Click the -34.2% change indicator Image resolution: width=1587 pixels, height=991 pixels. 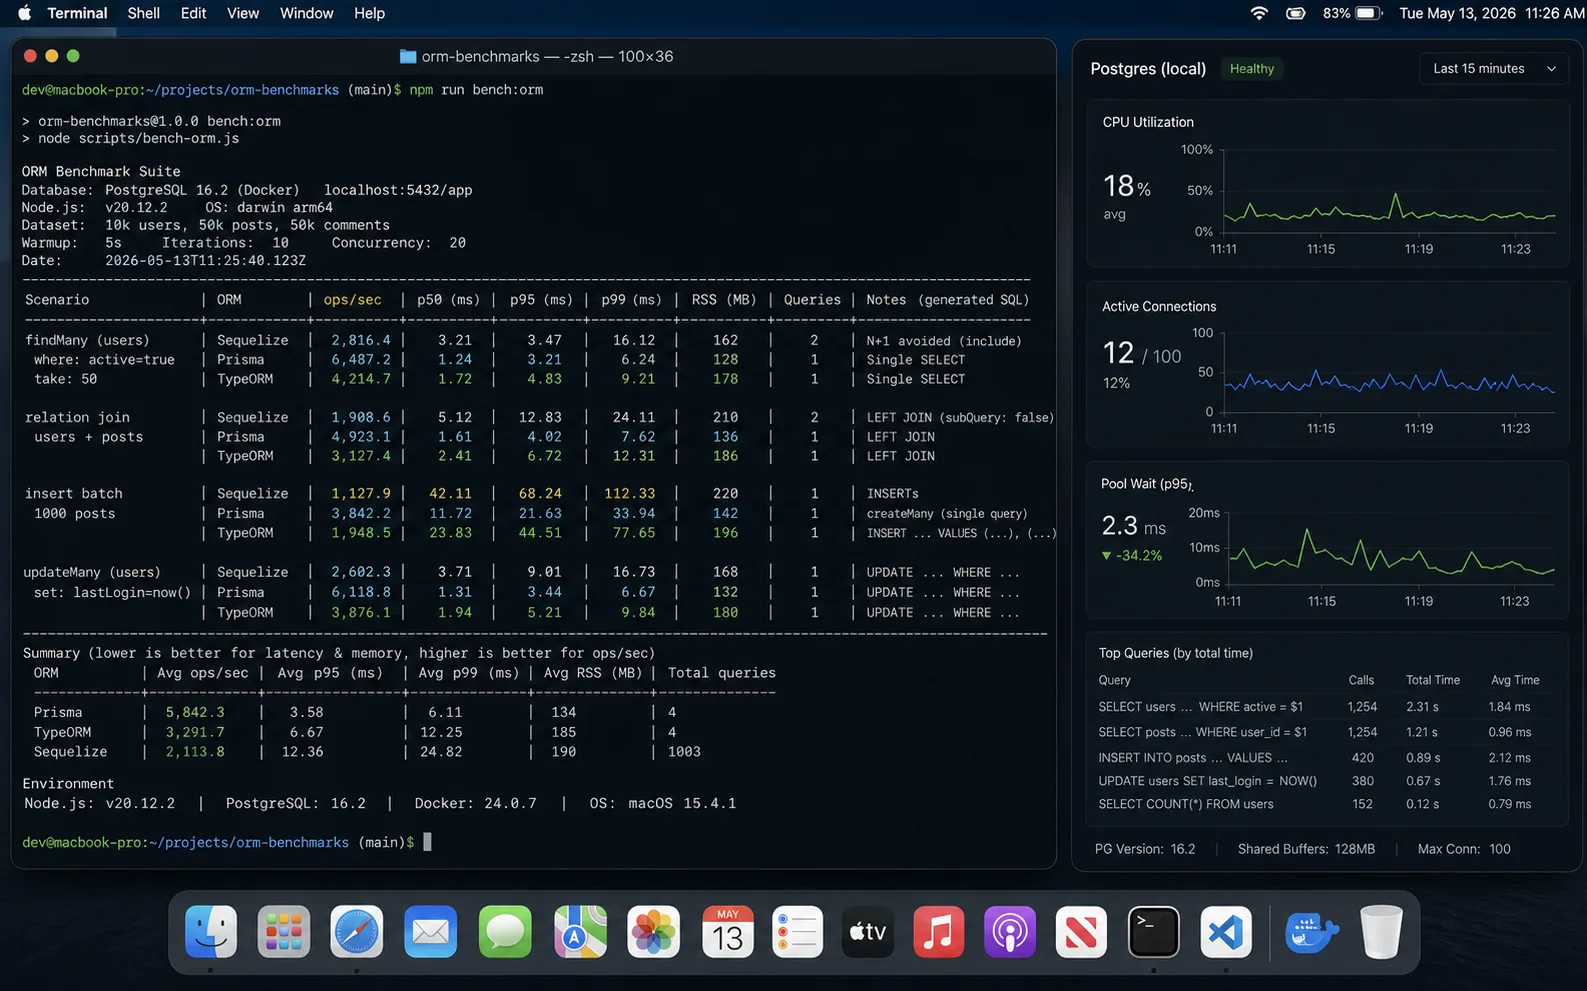pyautogui.click(x=1131, y=555)
